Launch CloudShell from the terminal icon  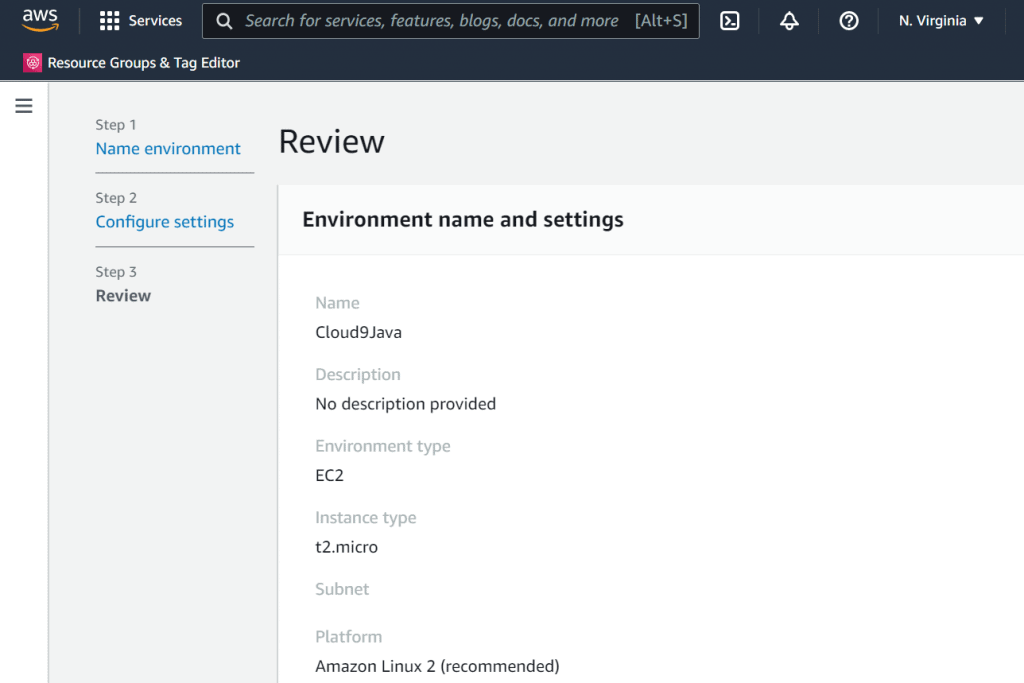[x=730, y=21]
